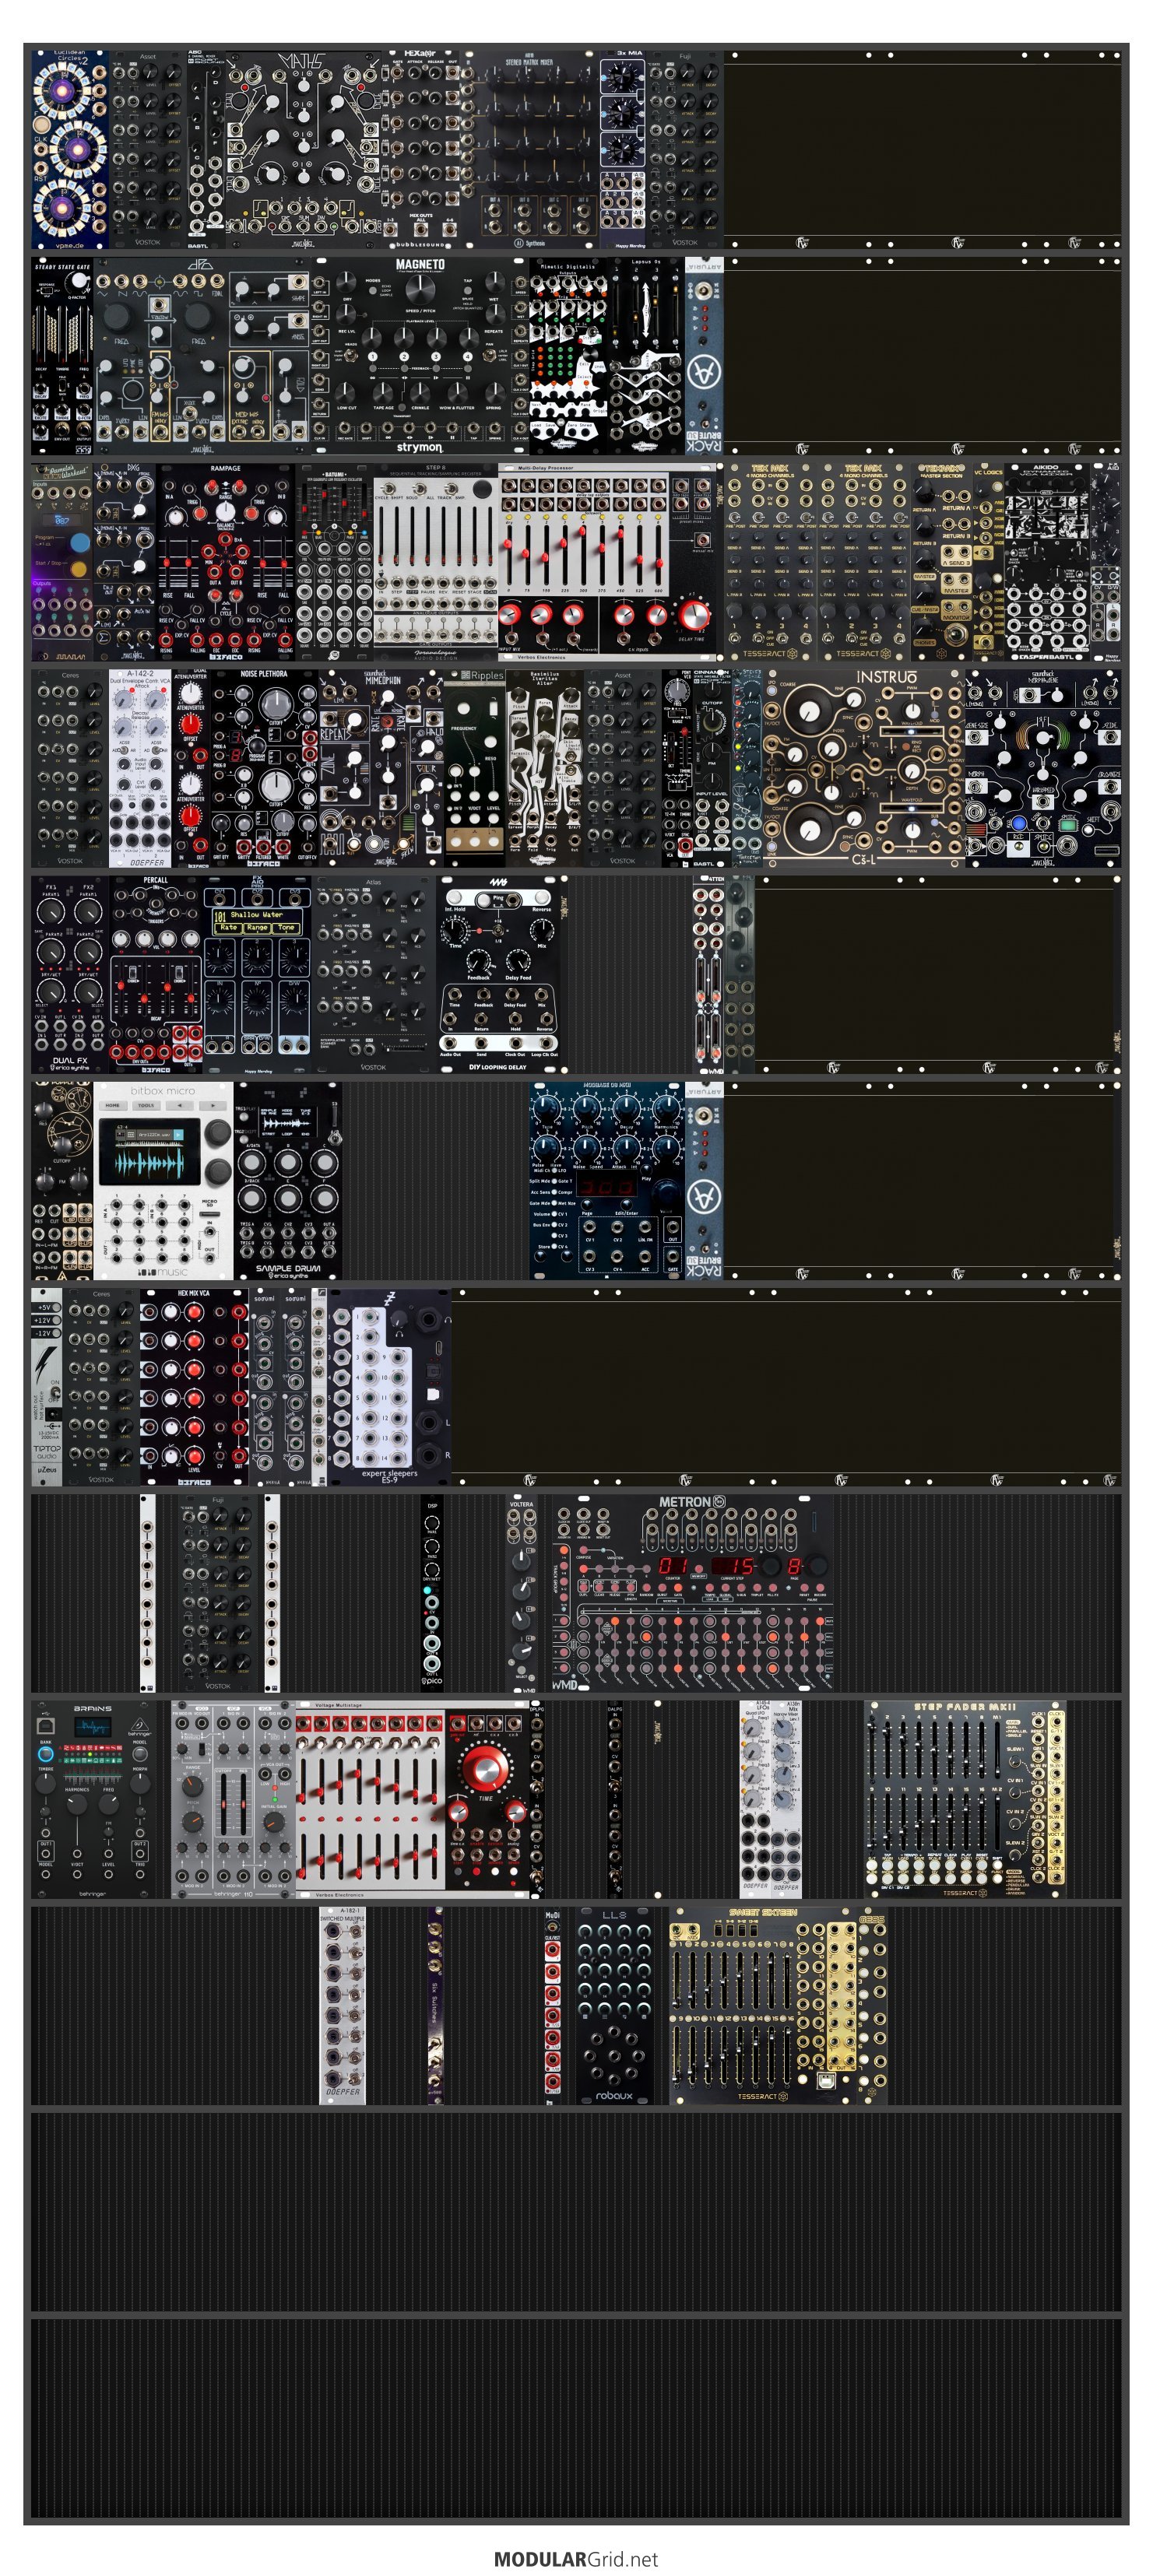Click the Erica Pico DSP module
1153x2576 pixels.
coord(431,1592)
